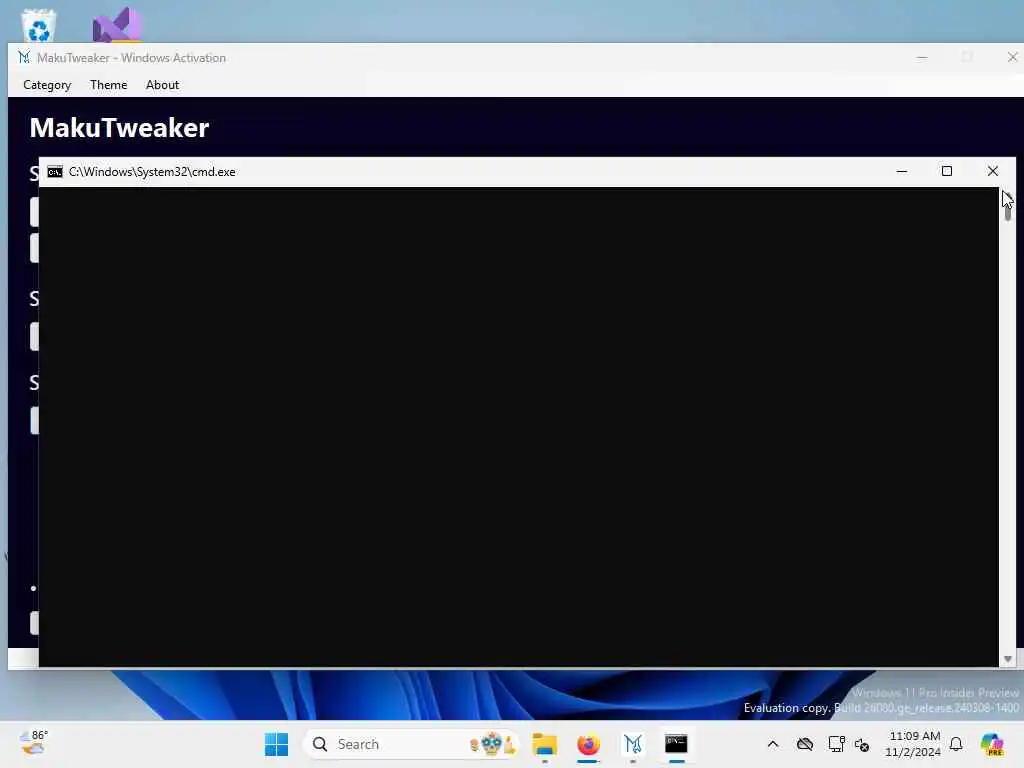This screenshot has width=1024, height=768.
Task: Open the About menu in MakuTweaker
Action: pyautogui.click(x=162, y=85)
